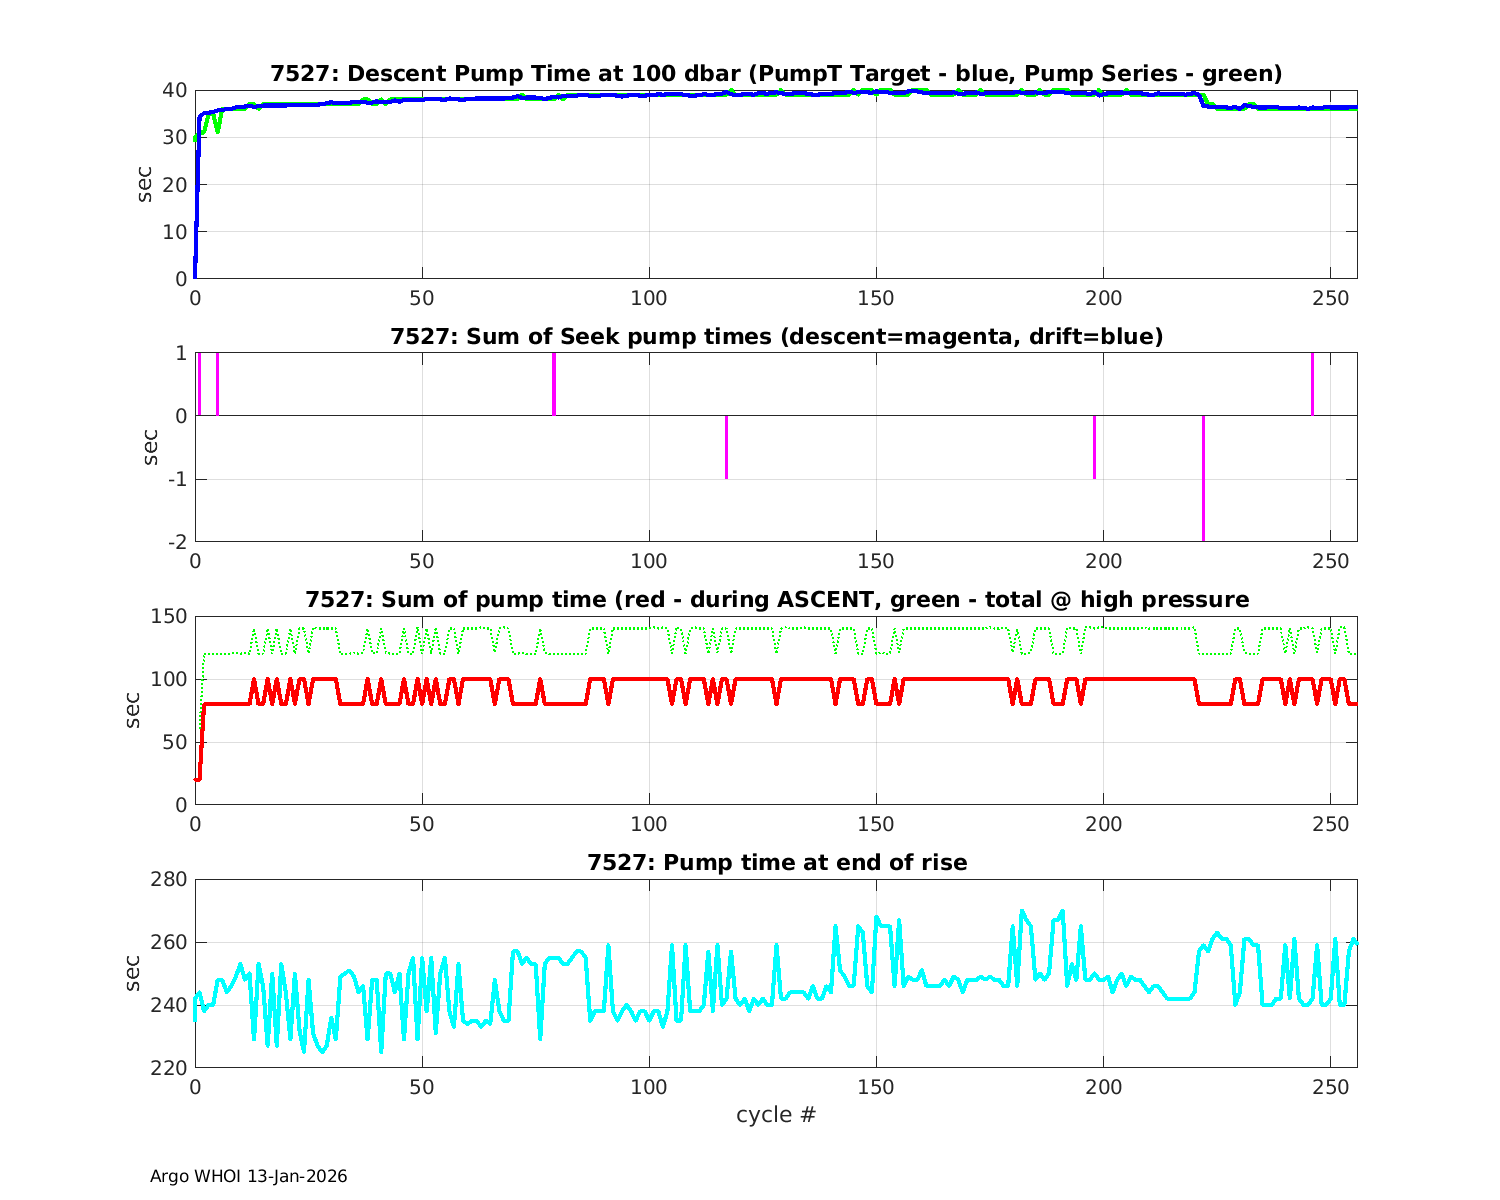1500x1200 pixels.
Task: Click the Sum of Seek pump times title
Action: coord(776,337)
